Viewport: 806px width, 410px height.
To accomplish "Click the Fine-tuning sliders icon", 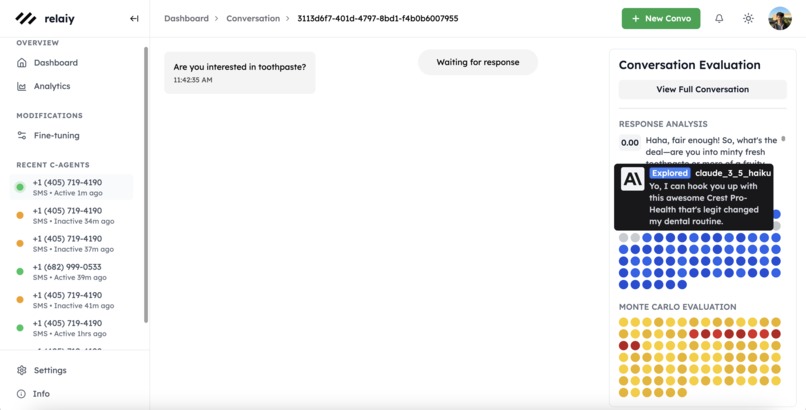I will click(x=22, y=136).
